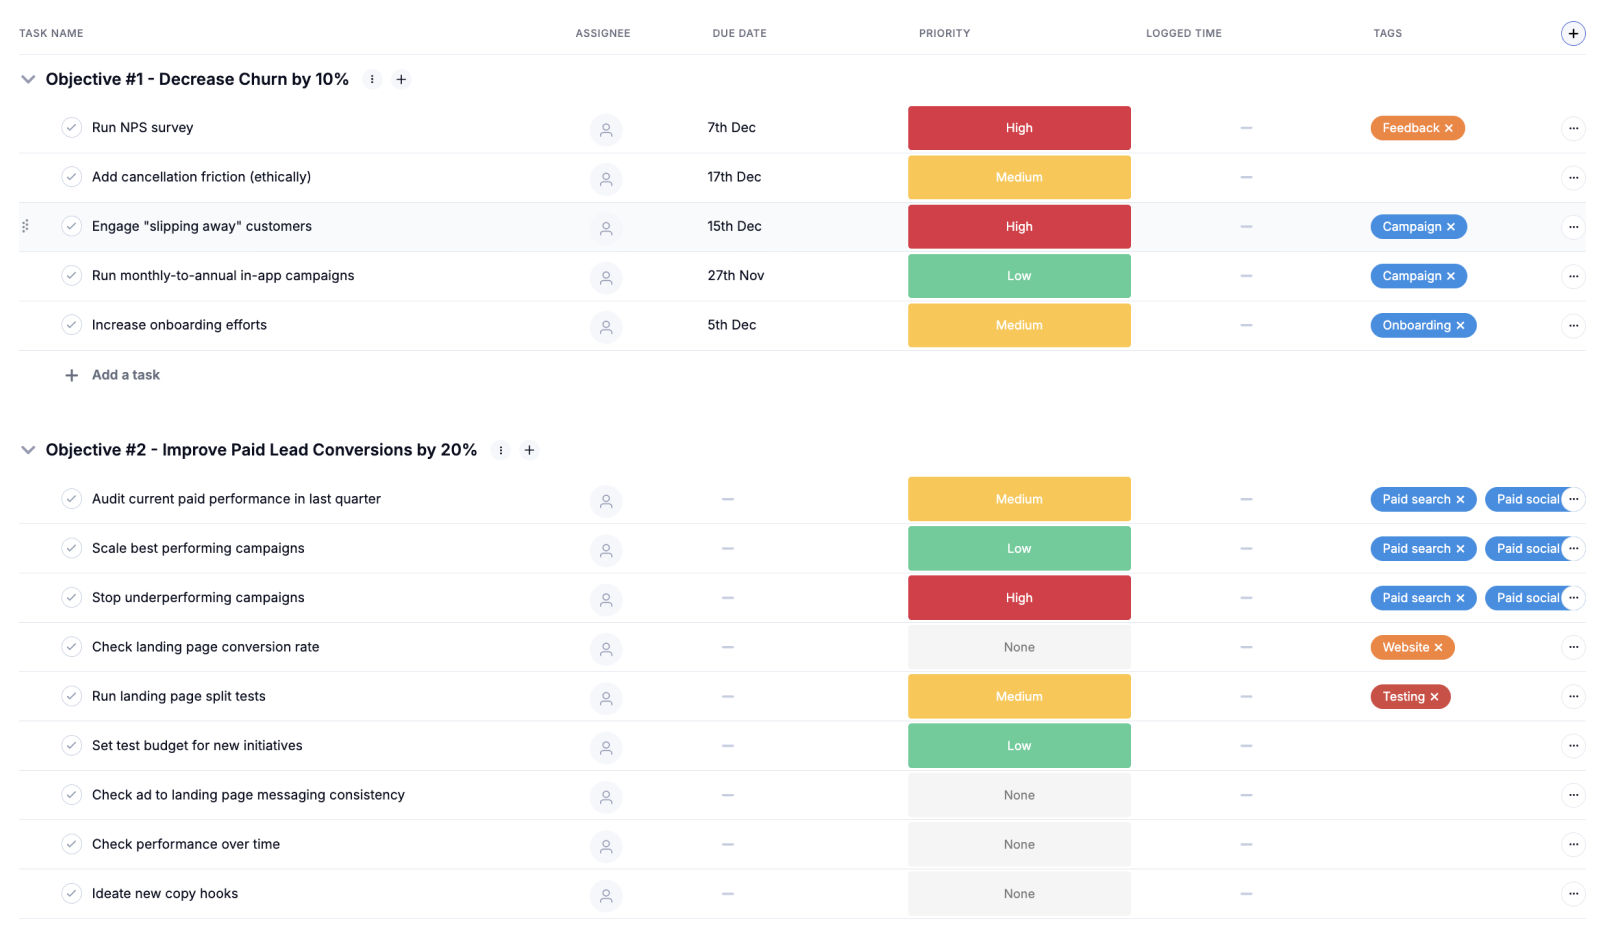The image size is (1610, 926).
Task: Collapse the Objective #2 section
Action: (x=28, y=450)
